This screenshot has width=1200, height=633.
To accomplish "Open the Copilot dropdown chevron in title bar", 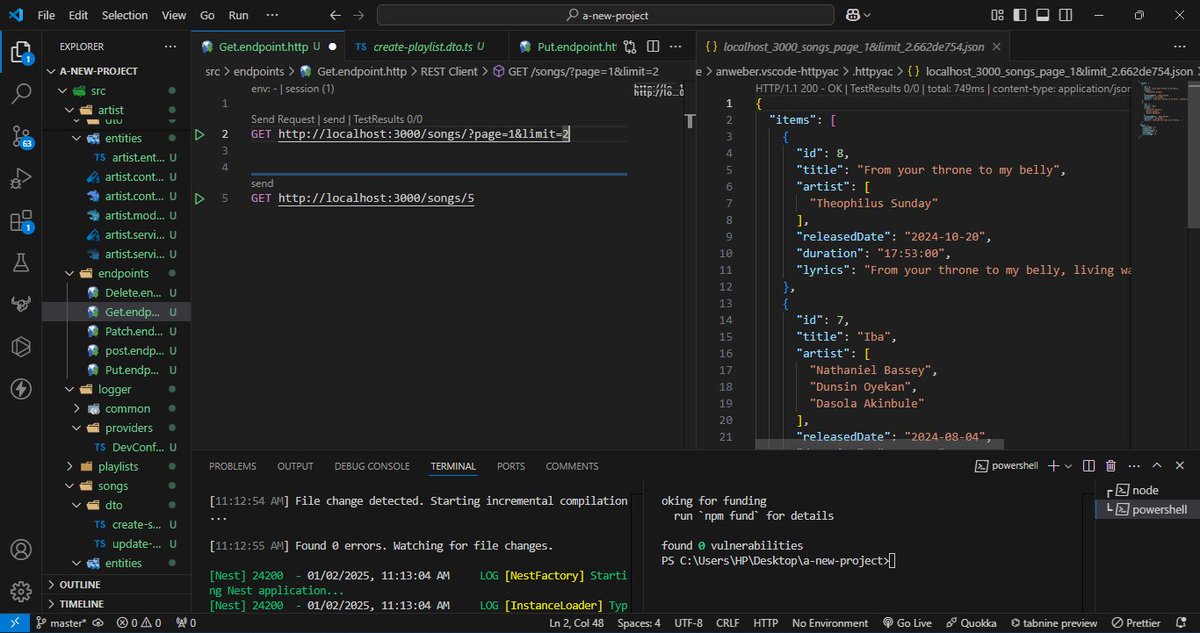I will (867, 15).
